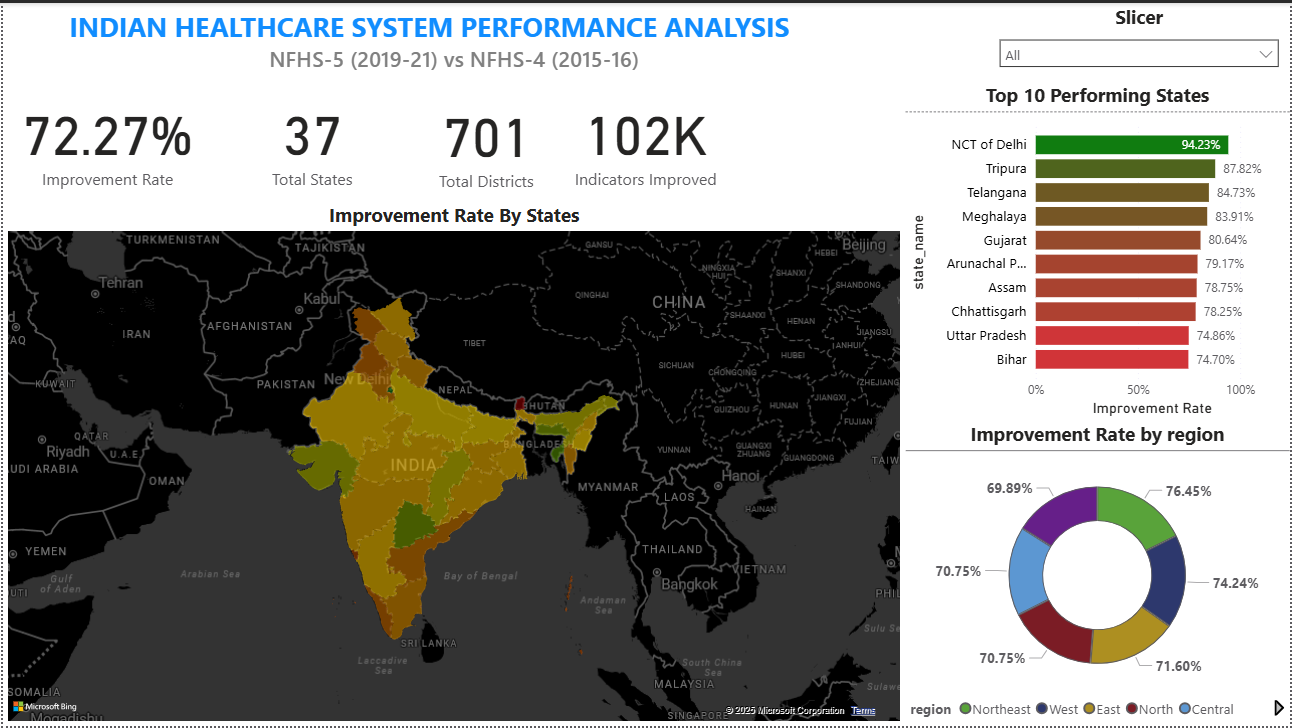Click the Top 10 Performing States title
This screenshot has height=728, width=1292.
[x=1097, y=95]
